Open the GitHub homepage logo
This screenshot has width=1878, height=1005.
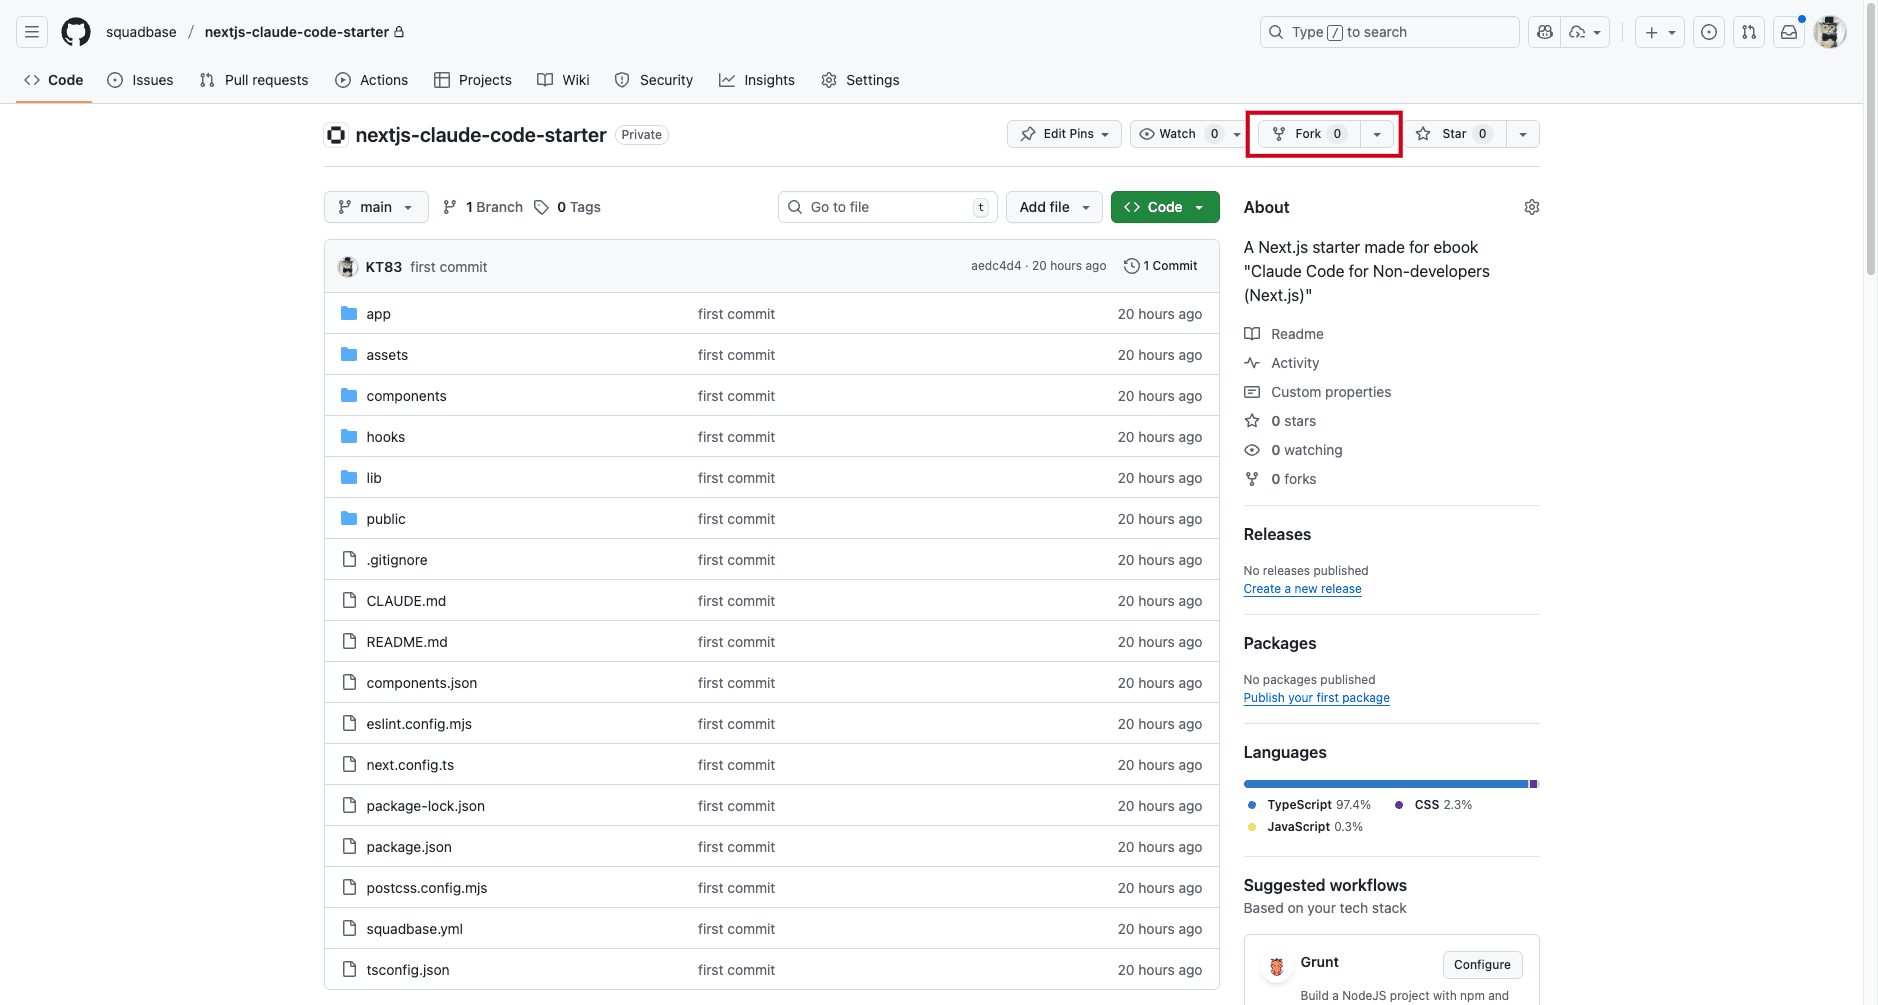[76, 32]
